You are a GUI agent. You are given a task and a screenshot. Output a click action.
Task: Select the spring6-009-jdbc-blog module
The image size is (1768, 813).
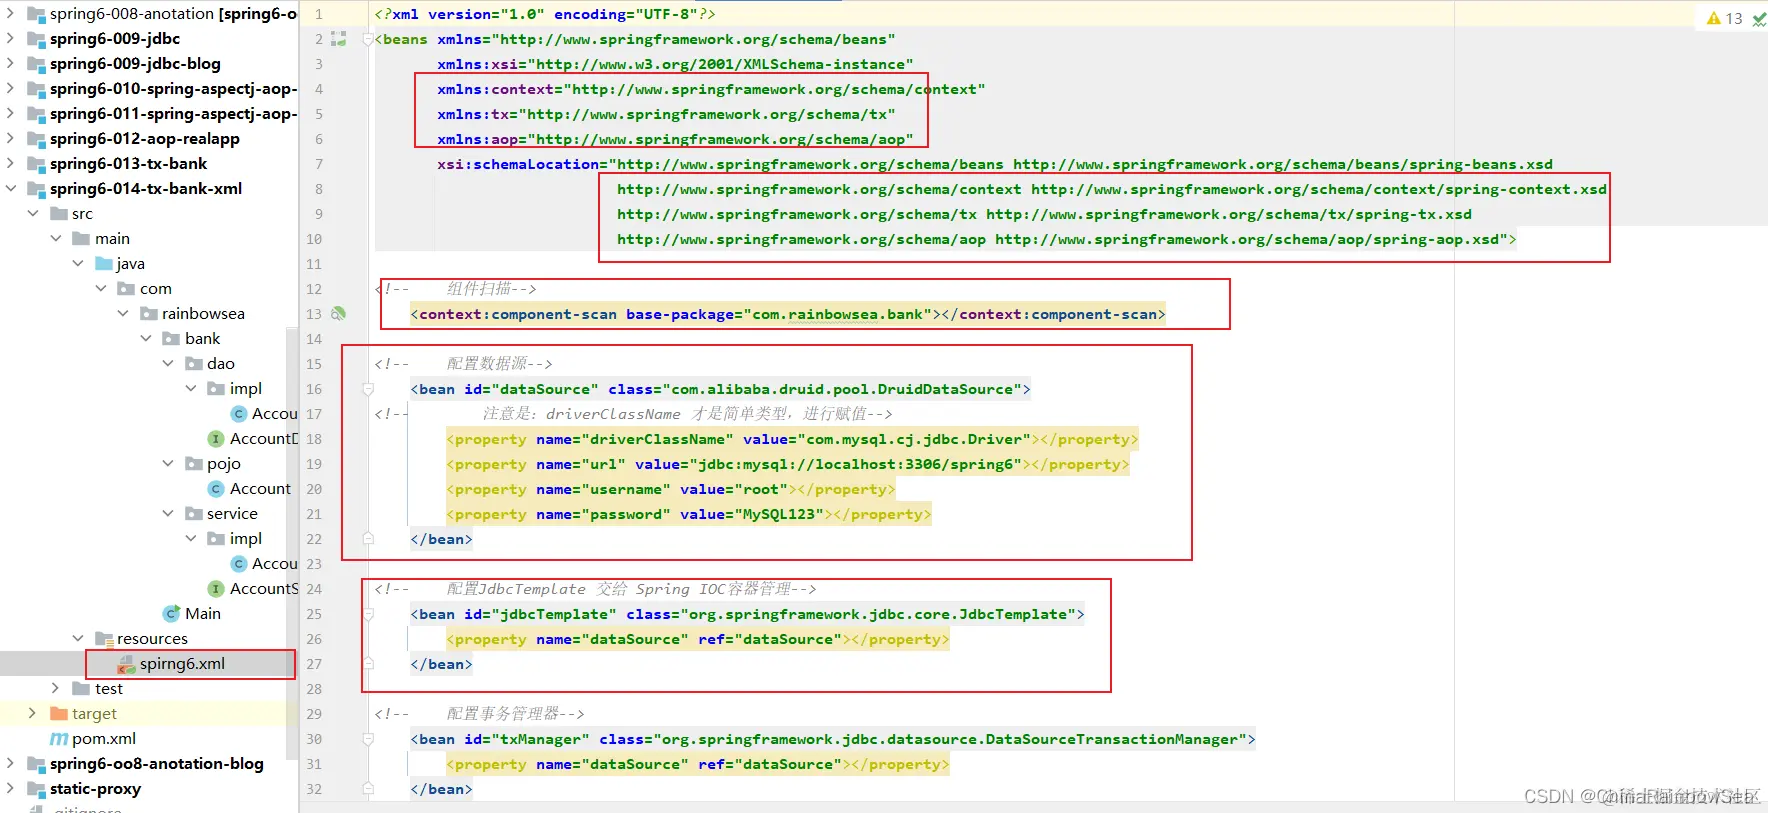135,63
